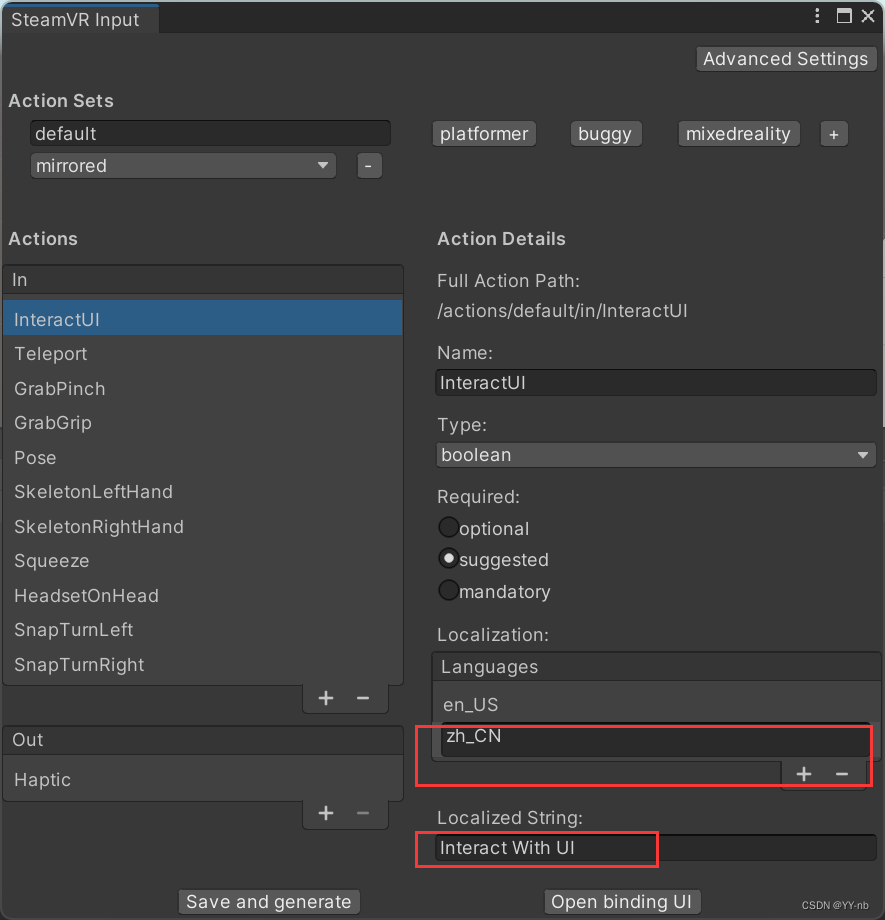Click the Out actions list header
The height and width of the screenshot is (920, 885).
203,740
